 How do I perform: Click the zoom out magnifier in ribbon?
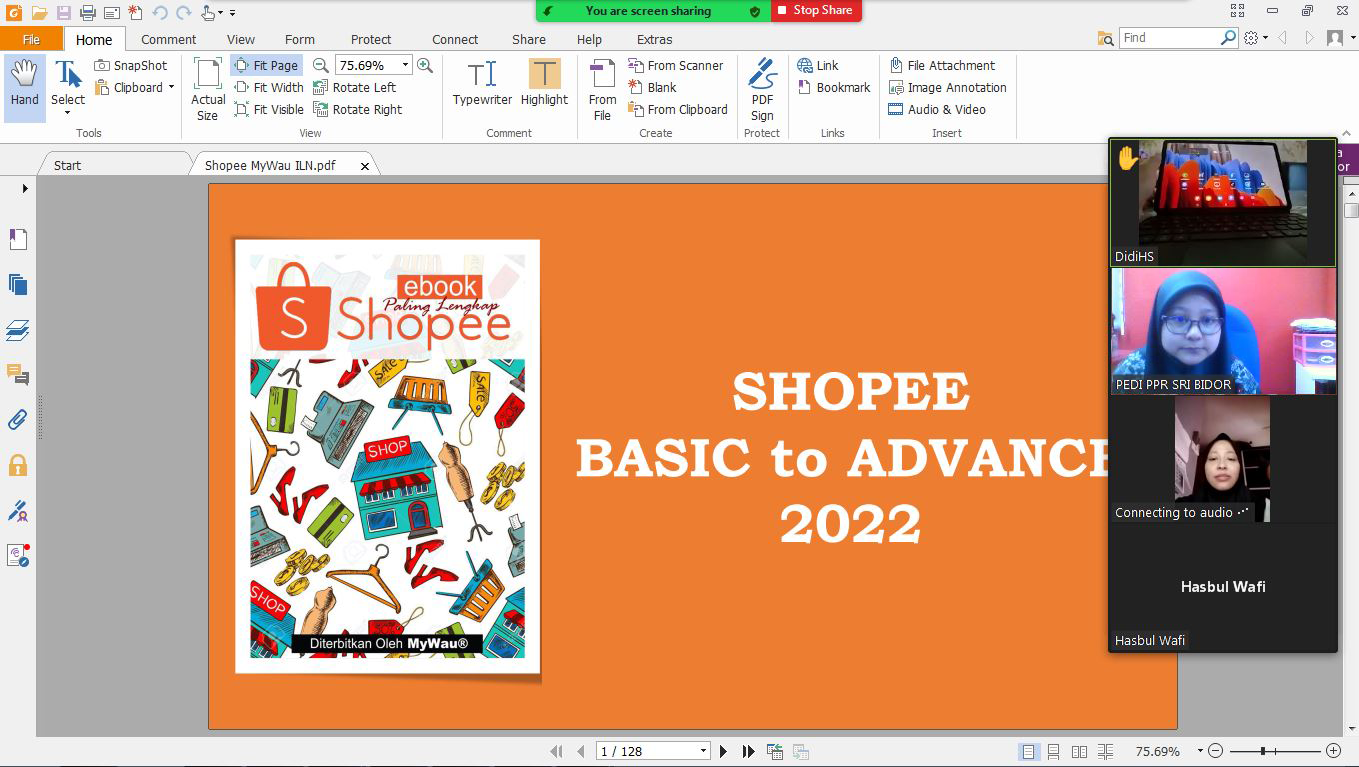(321, 65)
